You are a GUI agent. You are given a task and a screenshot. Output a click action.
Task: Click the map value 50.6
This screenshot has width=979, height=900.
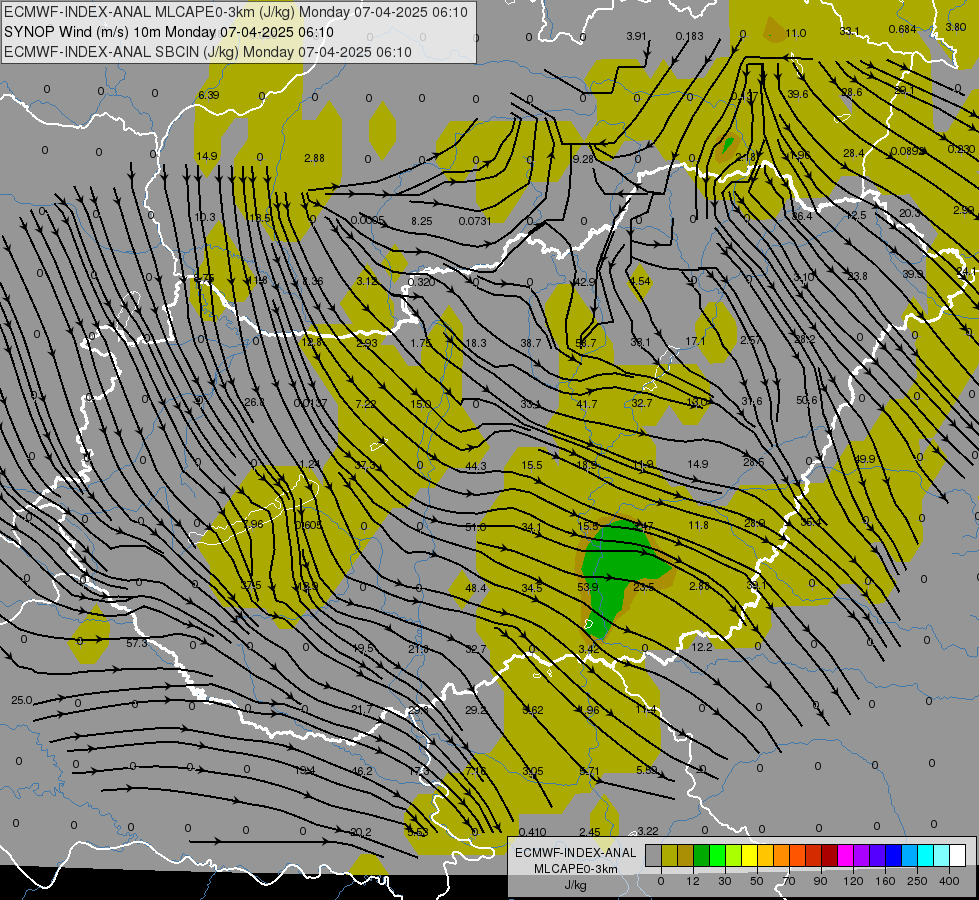click(x=807, y=400)
